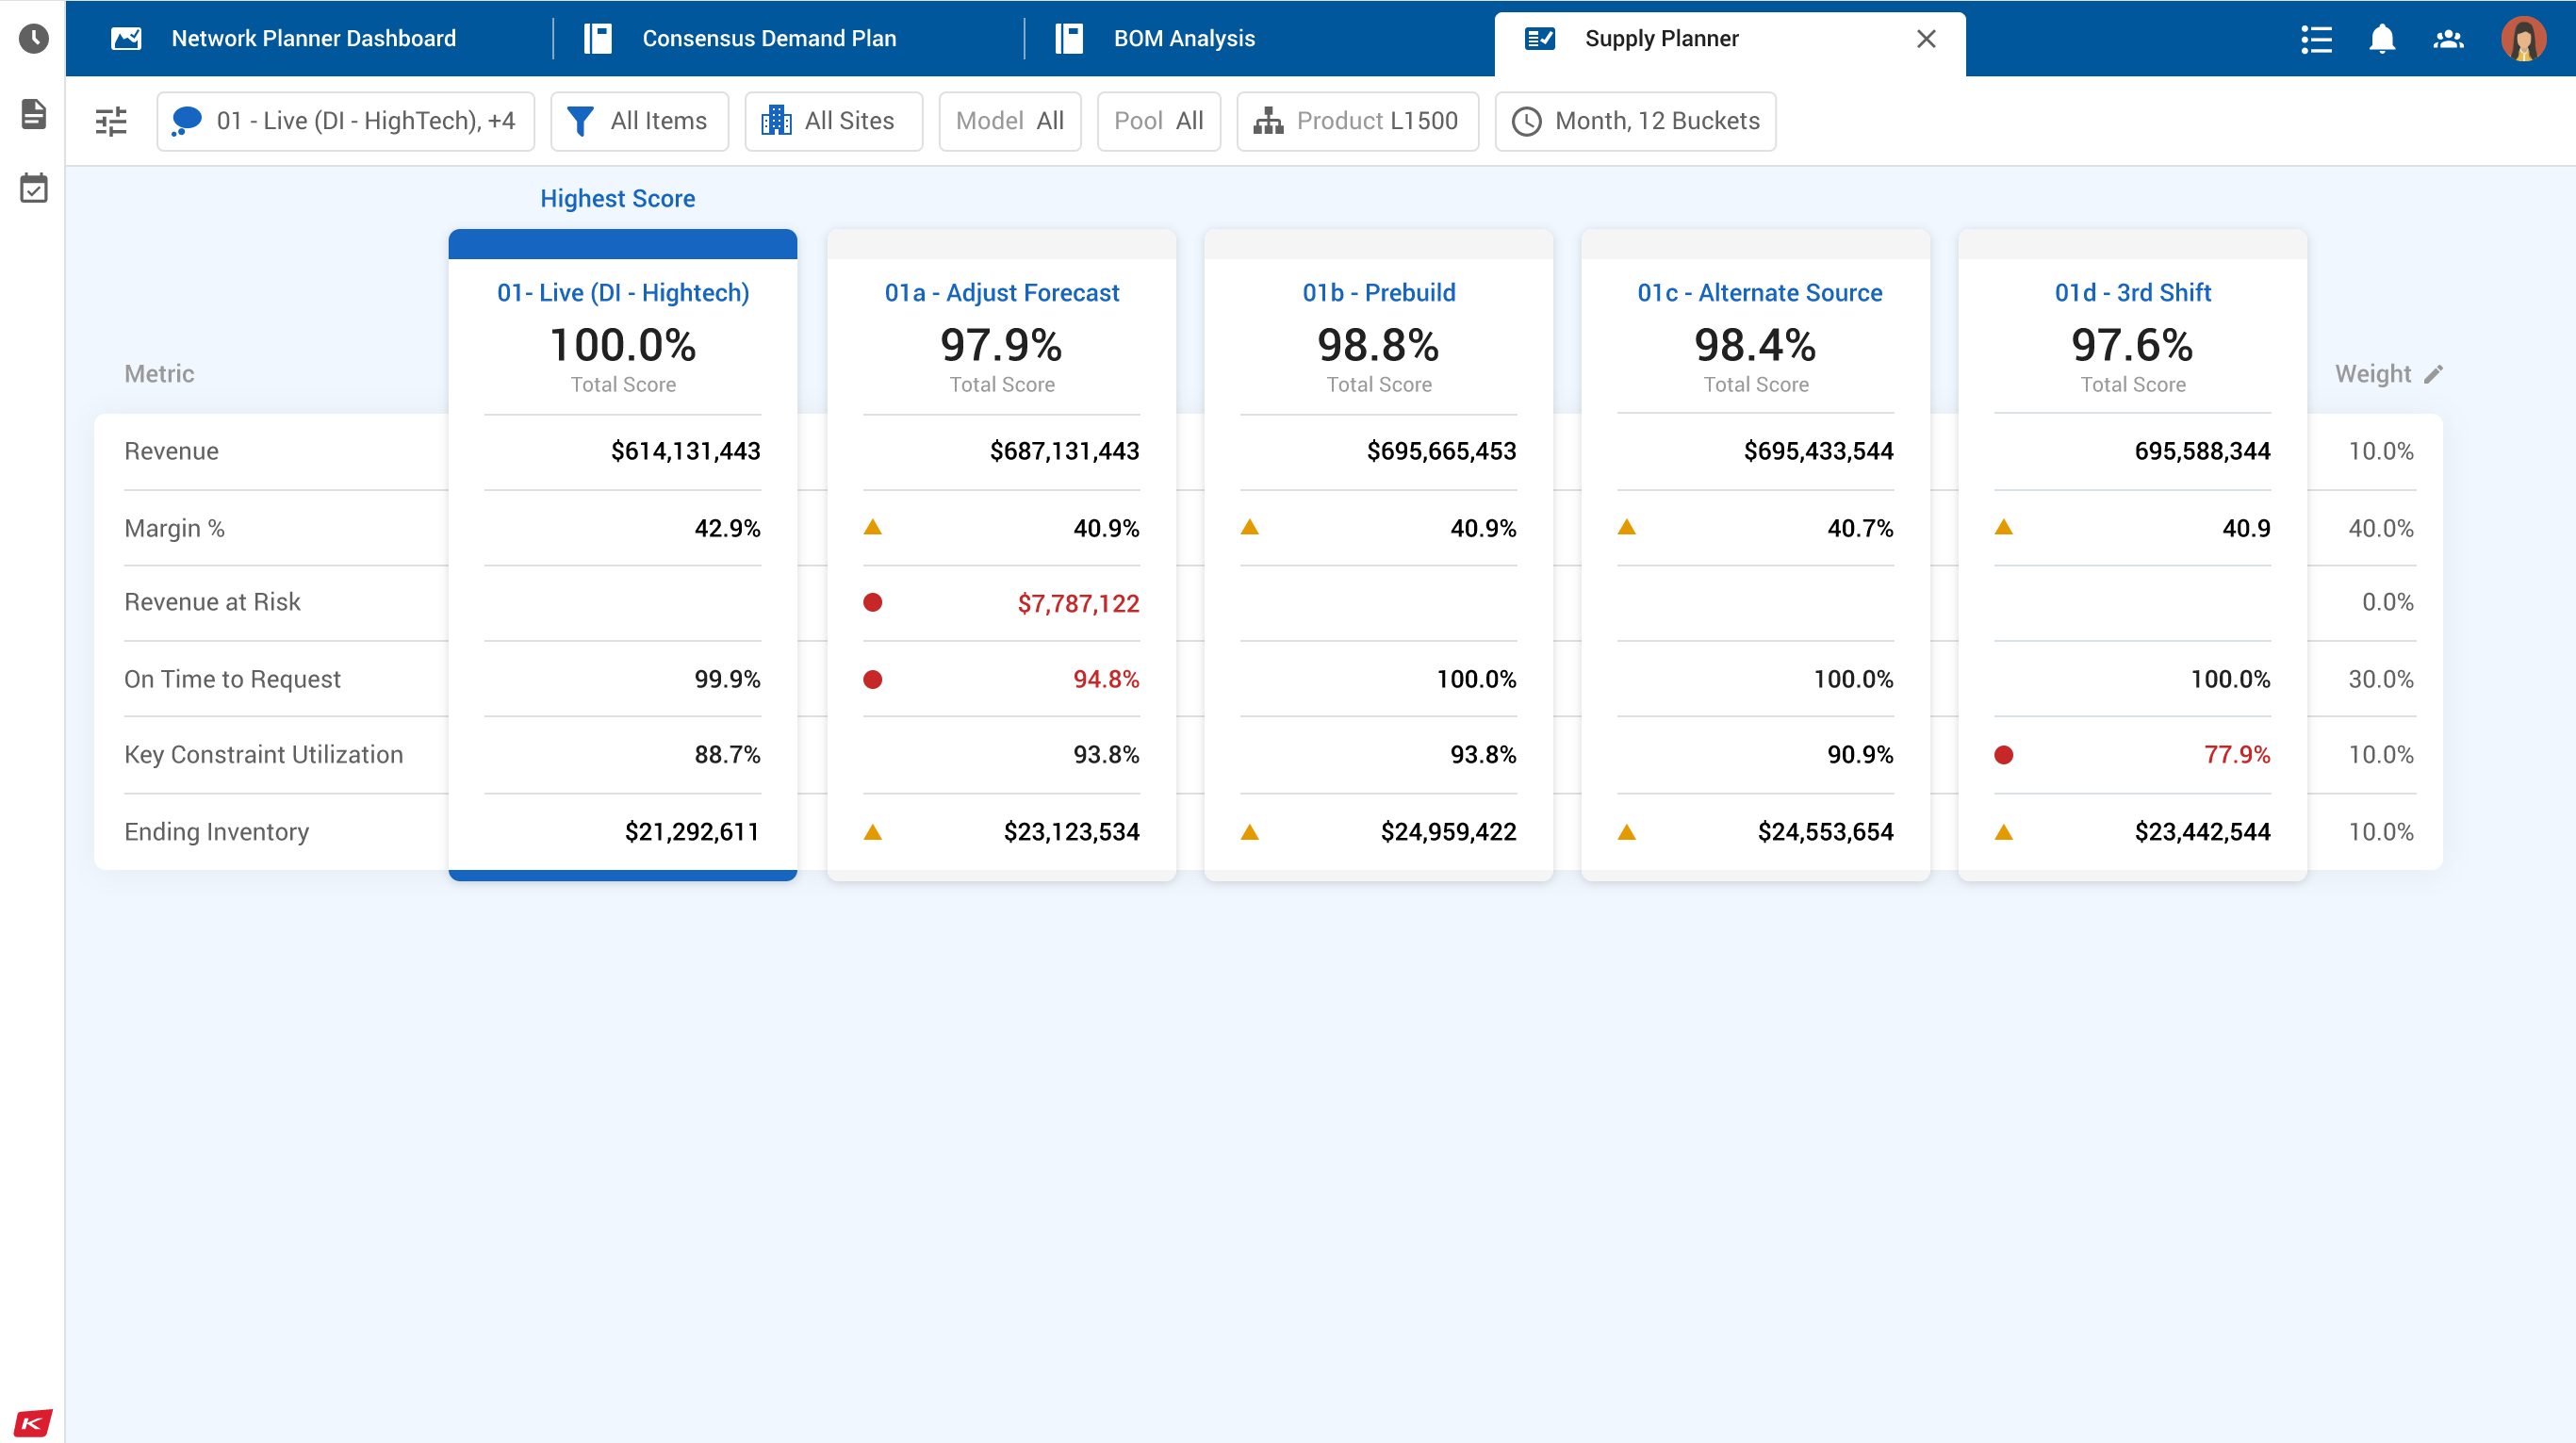Open the documents icon in left sidebar

33,114
